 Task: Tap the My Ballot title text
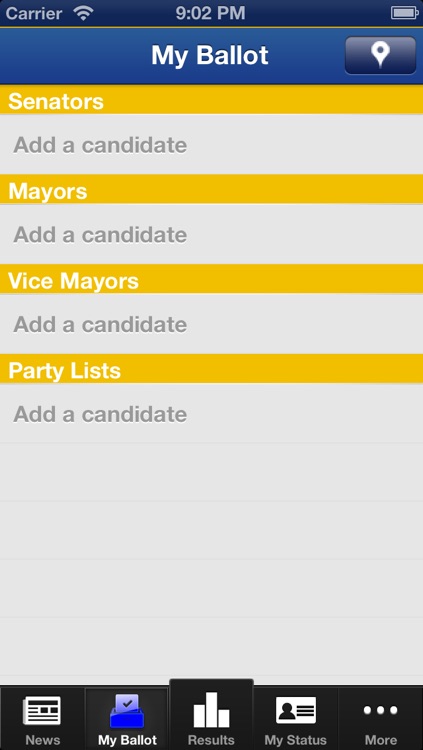[x=210, y=55]
